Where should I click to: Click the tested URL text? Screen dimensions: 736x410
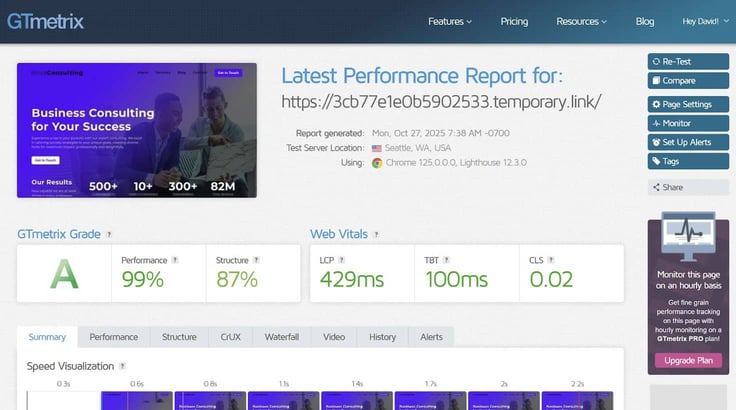tap(441, 102)
